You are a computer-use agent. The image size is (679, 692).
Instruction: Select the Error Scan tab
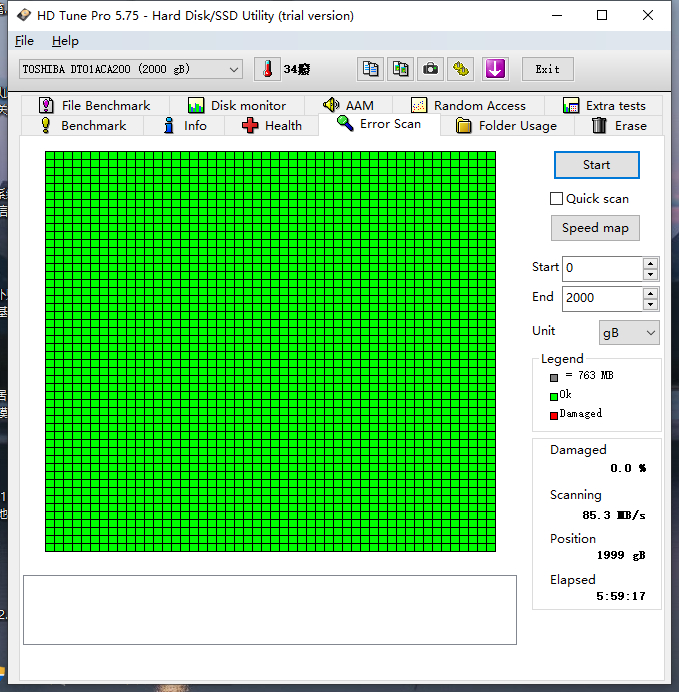[x=379, y=124]
